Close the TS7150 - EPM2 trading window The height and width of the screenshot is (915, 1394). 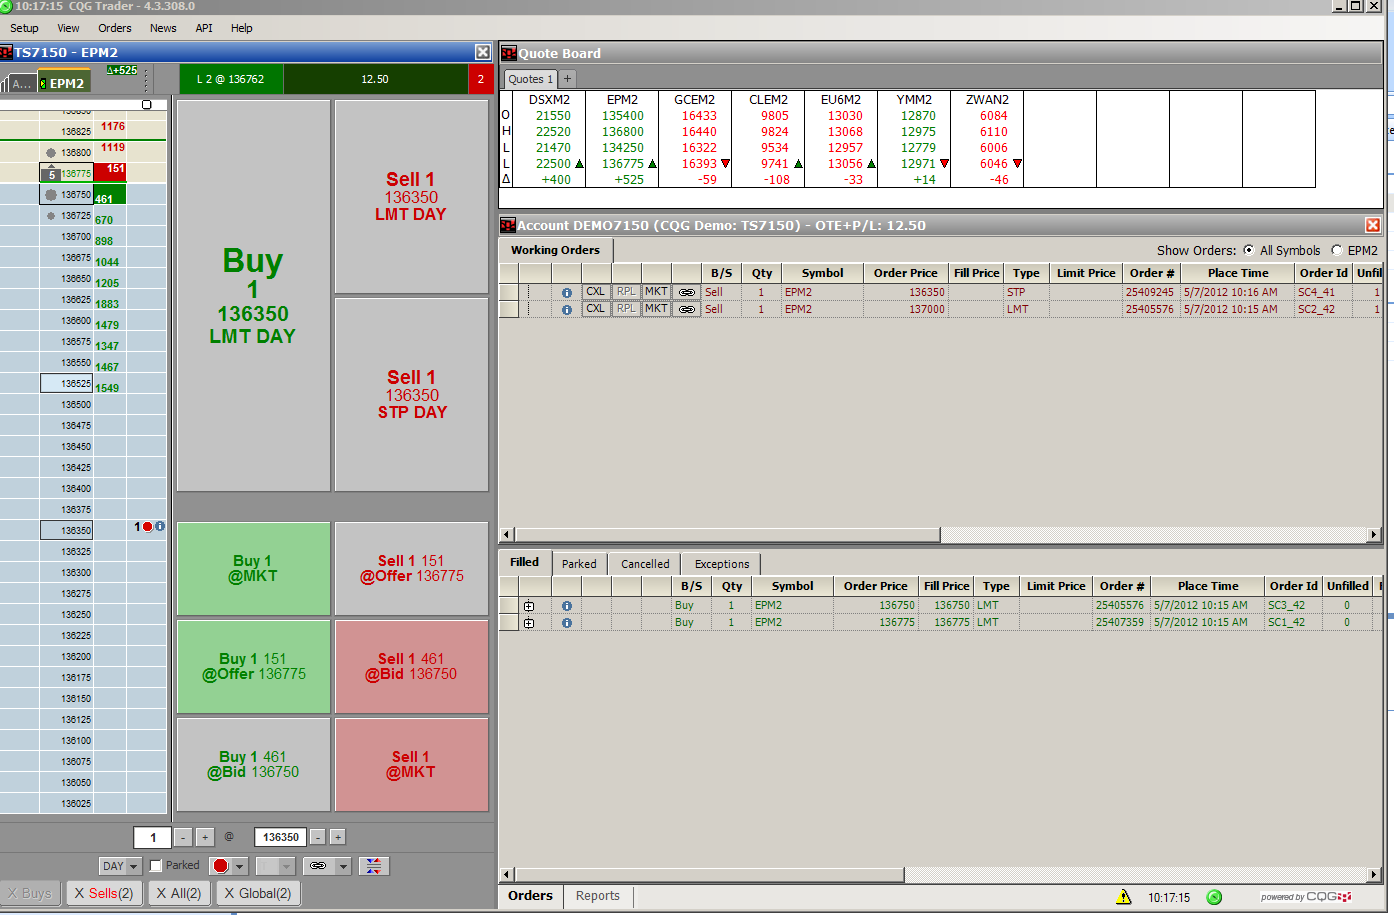point(483,52)
